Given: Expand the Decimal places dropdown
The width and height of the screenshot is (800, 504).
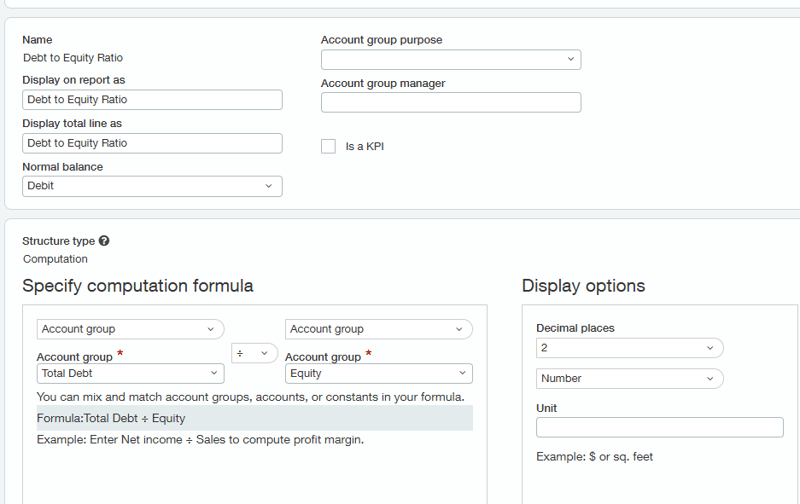Looking at the screenshot, I should point(629,348).
